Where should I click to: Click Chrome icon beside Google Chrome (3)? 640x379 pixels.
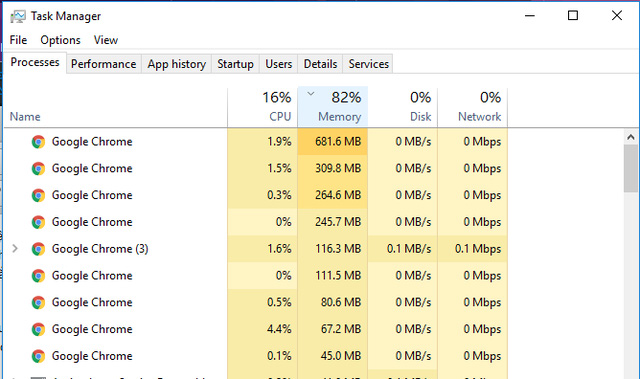(x=38, y=249)
